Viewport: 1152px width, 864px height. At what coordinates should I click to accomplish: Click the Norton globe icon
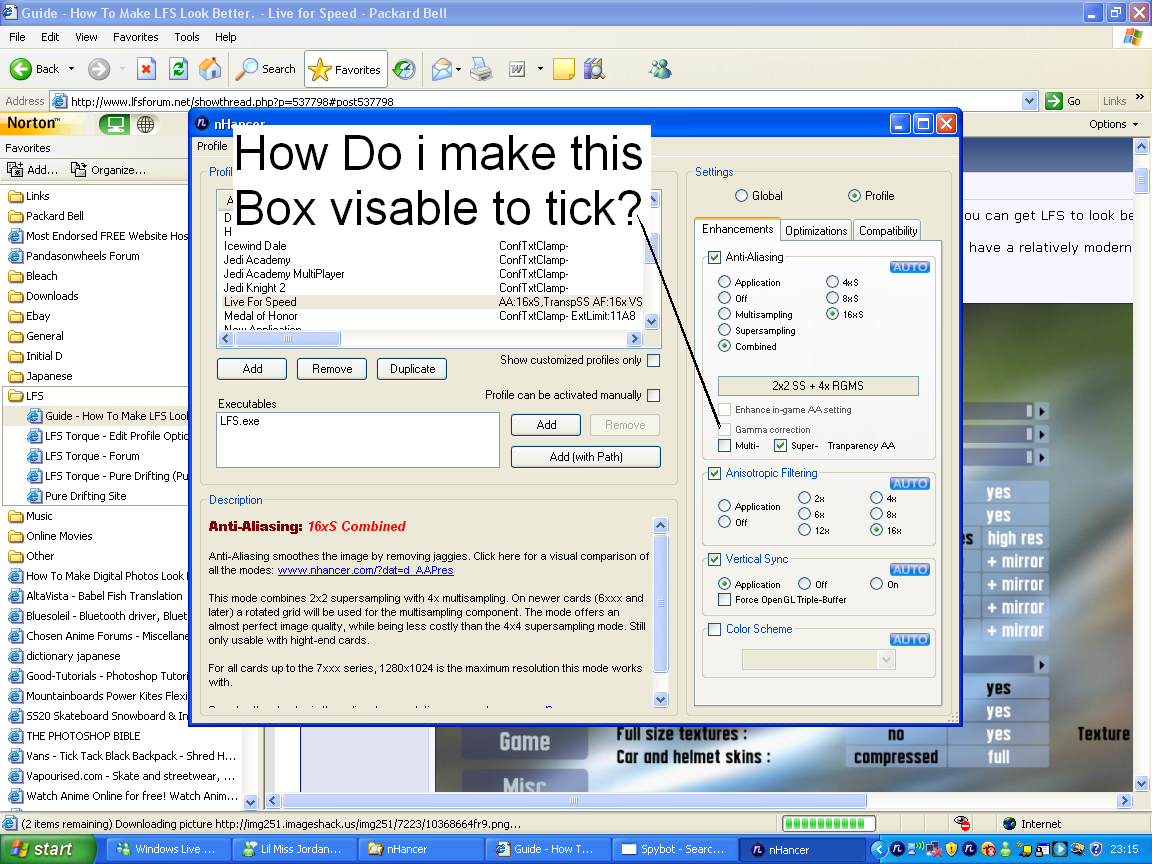145,124
